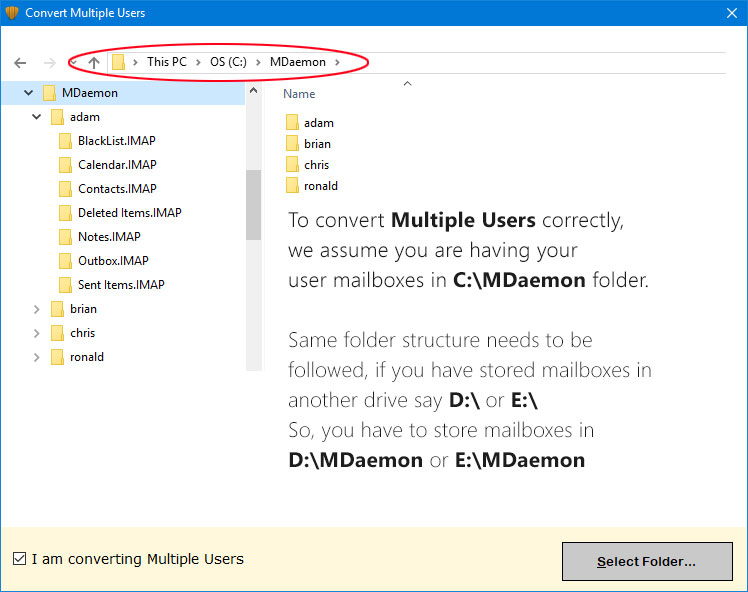This screenshot has height=592, width=748.
Task: Click the forward navigation arrow
Action: tap(50, 62)
